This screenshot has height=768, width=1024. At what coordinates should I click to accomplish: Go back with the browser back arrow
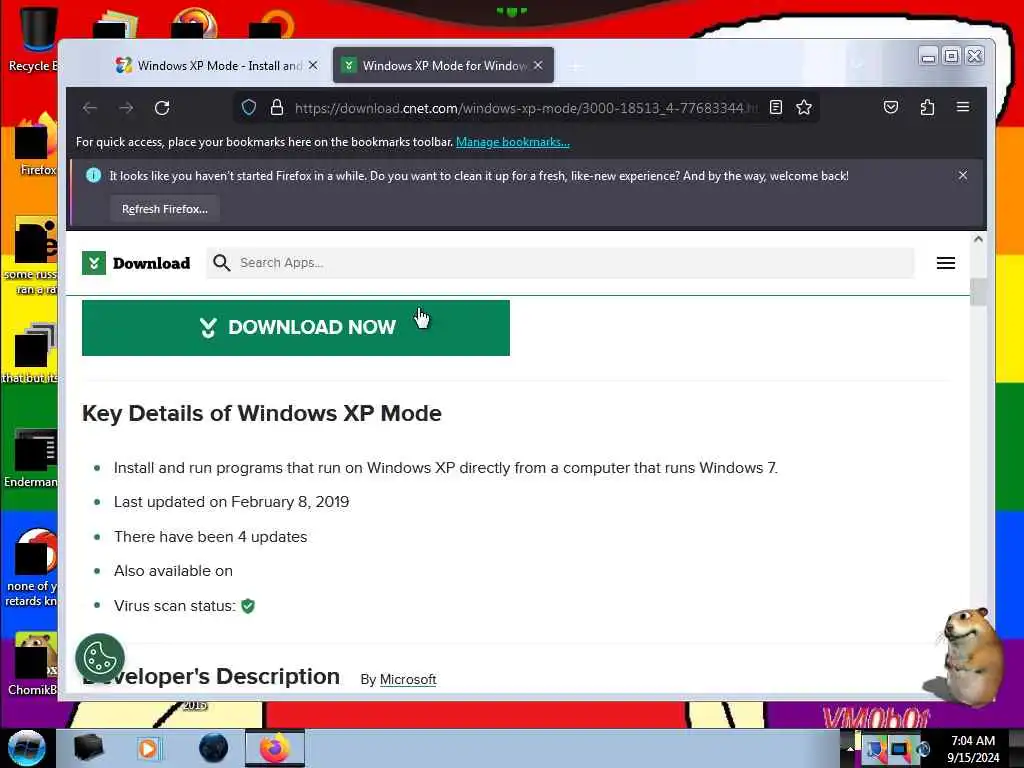pos(90,108)
